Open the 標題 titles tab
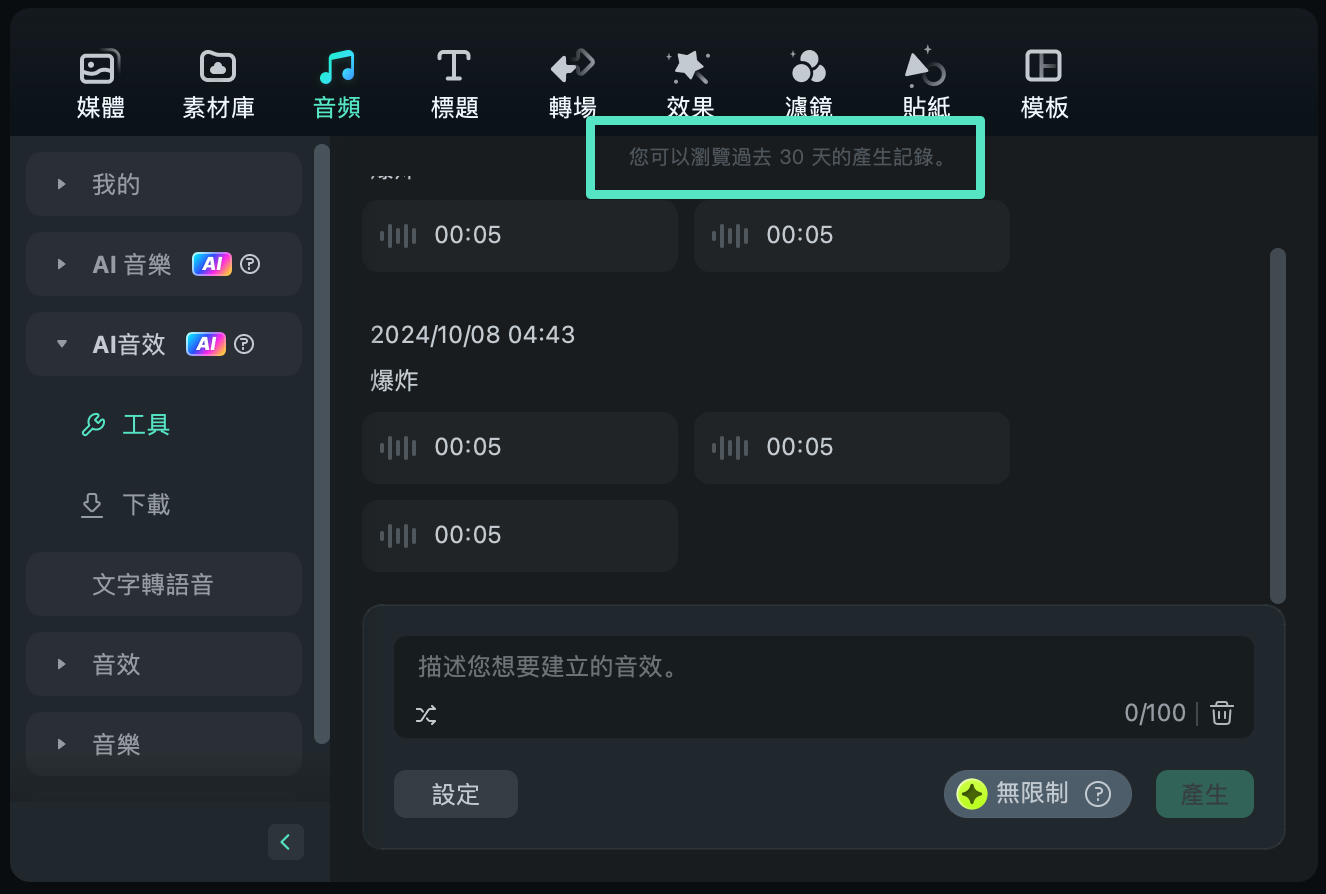Screen dimensions: 1326x894 454,84
